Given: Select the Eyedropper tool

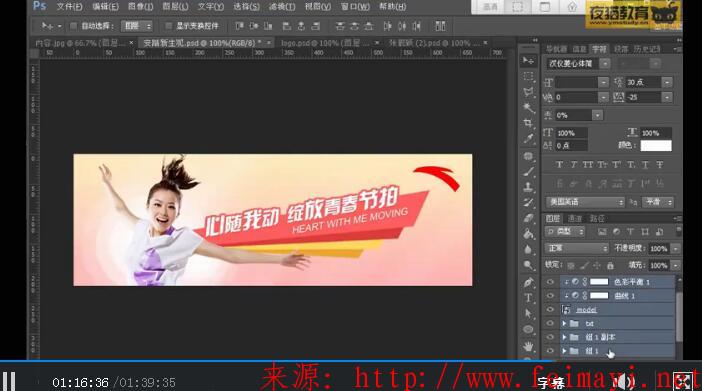Looking at the screenshot, I should [528, 138].
